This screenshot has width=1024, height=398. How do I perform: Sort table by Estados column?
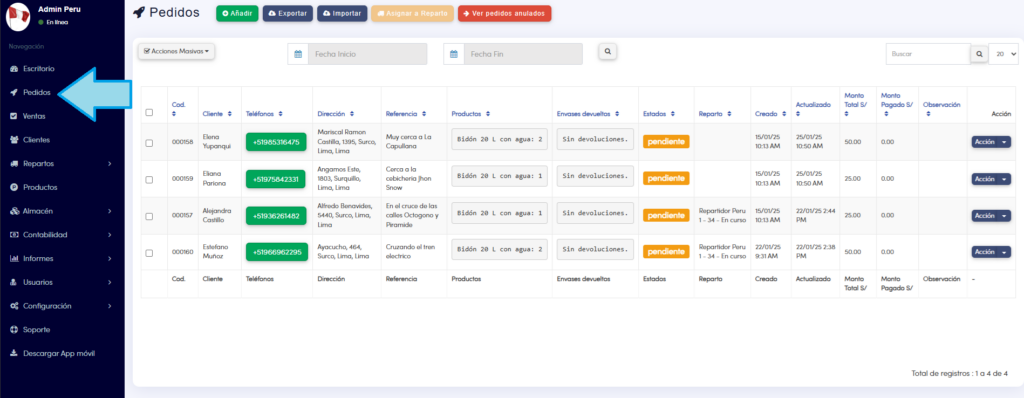click(659, 114)
